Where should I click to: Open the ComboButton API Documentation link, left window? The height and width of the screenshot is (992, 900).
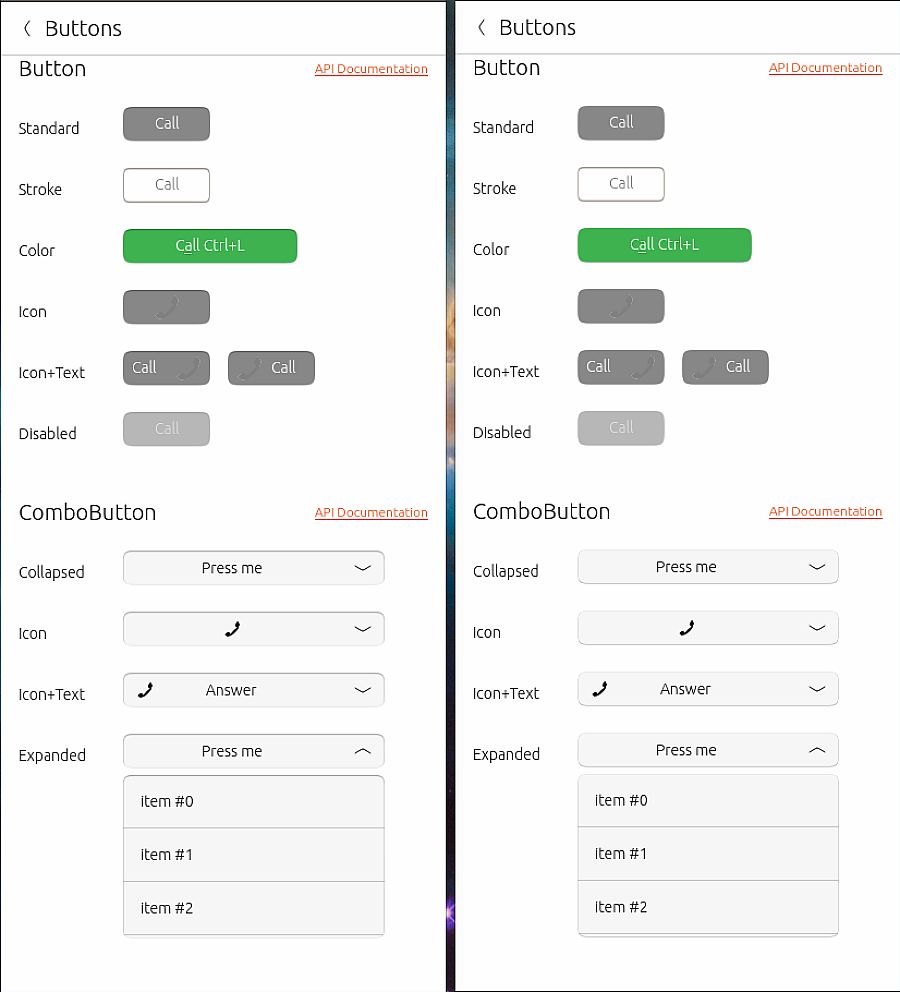coord(371,513)
